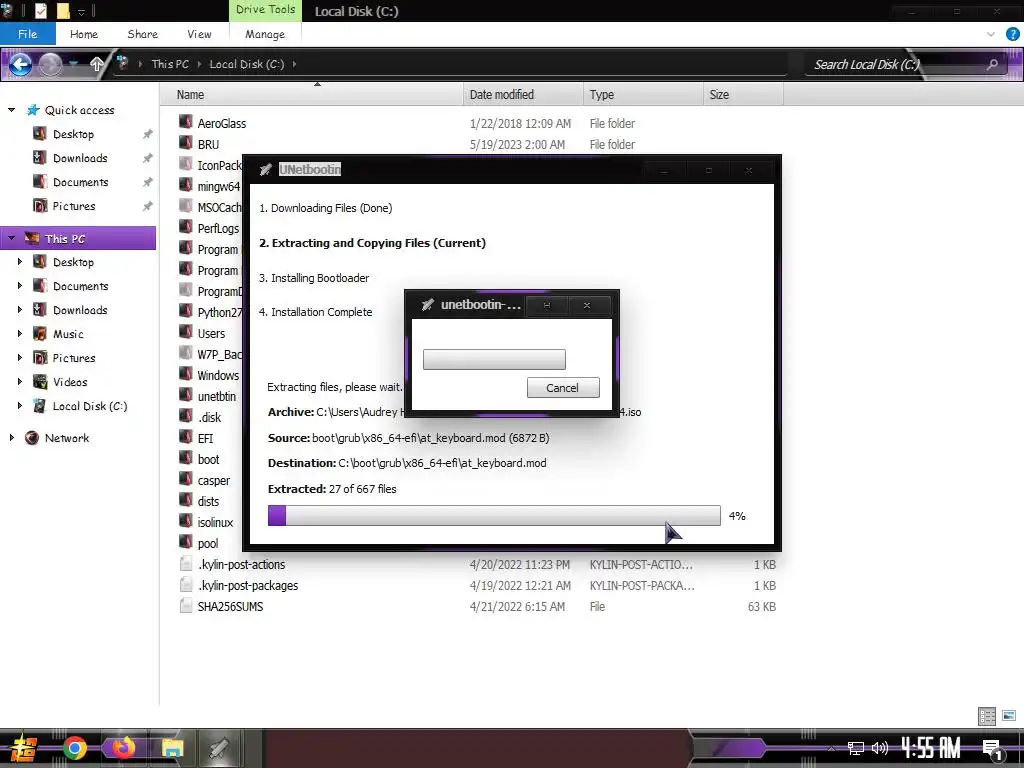Select the BRU folder icon
The image size is (1024, 768).
[186, 143]
